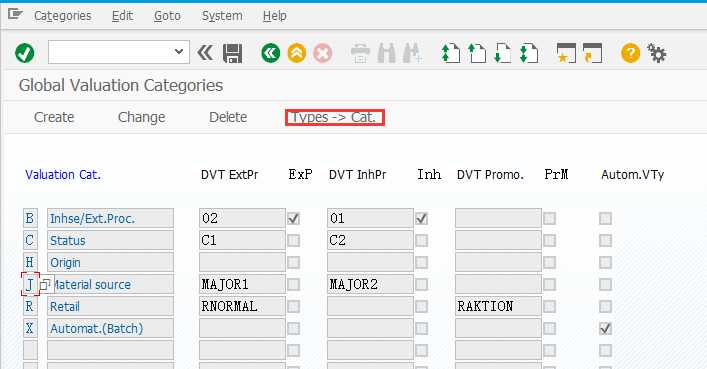Screen dimensions: 707x369
Task: Select valuation category B field
Action: [x=30, y=218]
